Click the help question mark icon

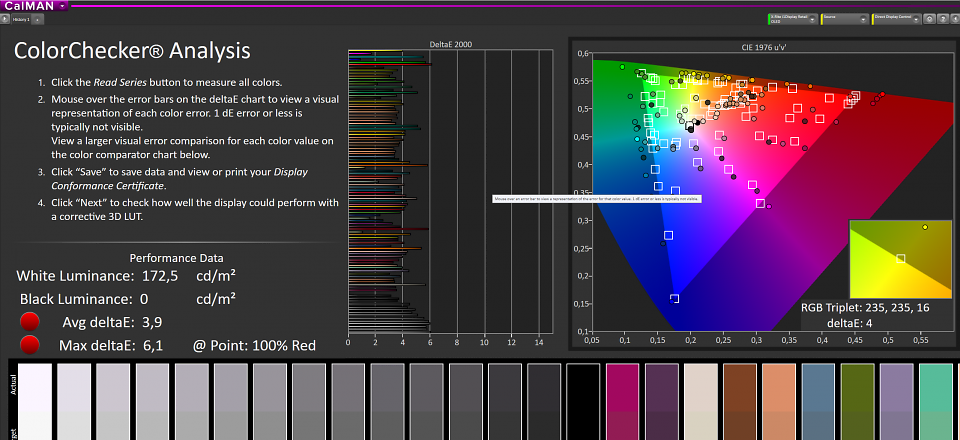click(942, 20)
